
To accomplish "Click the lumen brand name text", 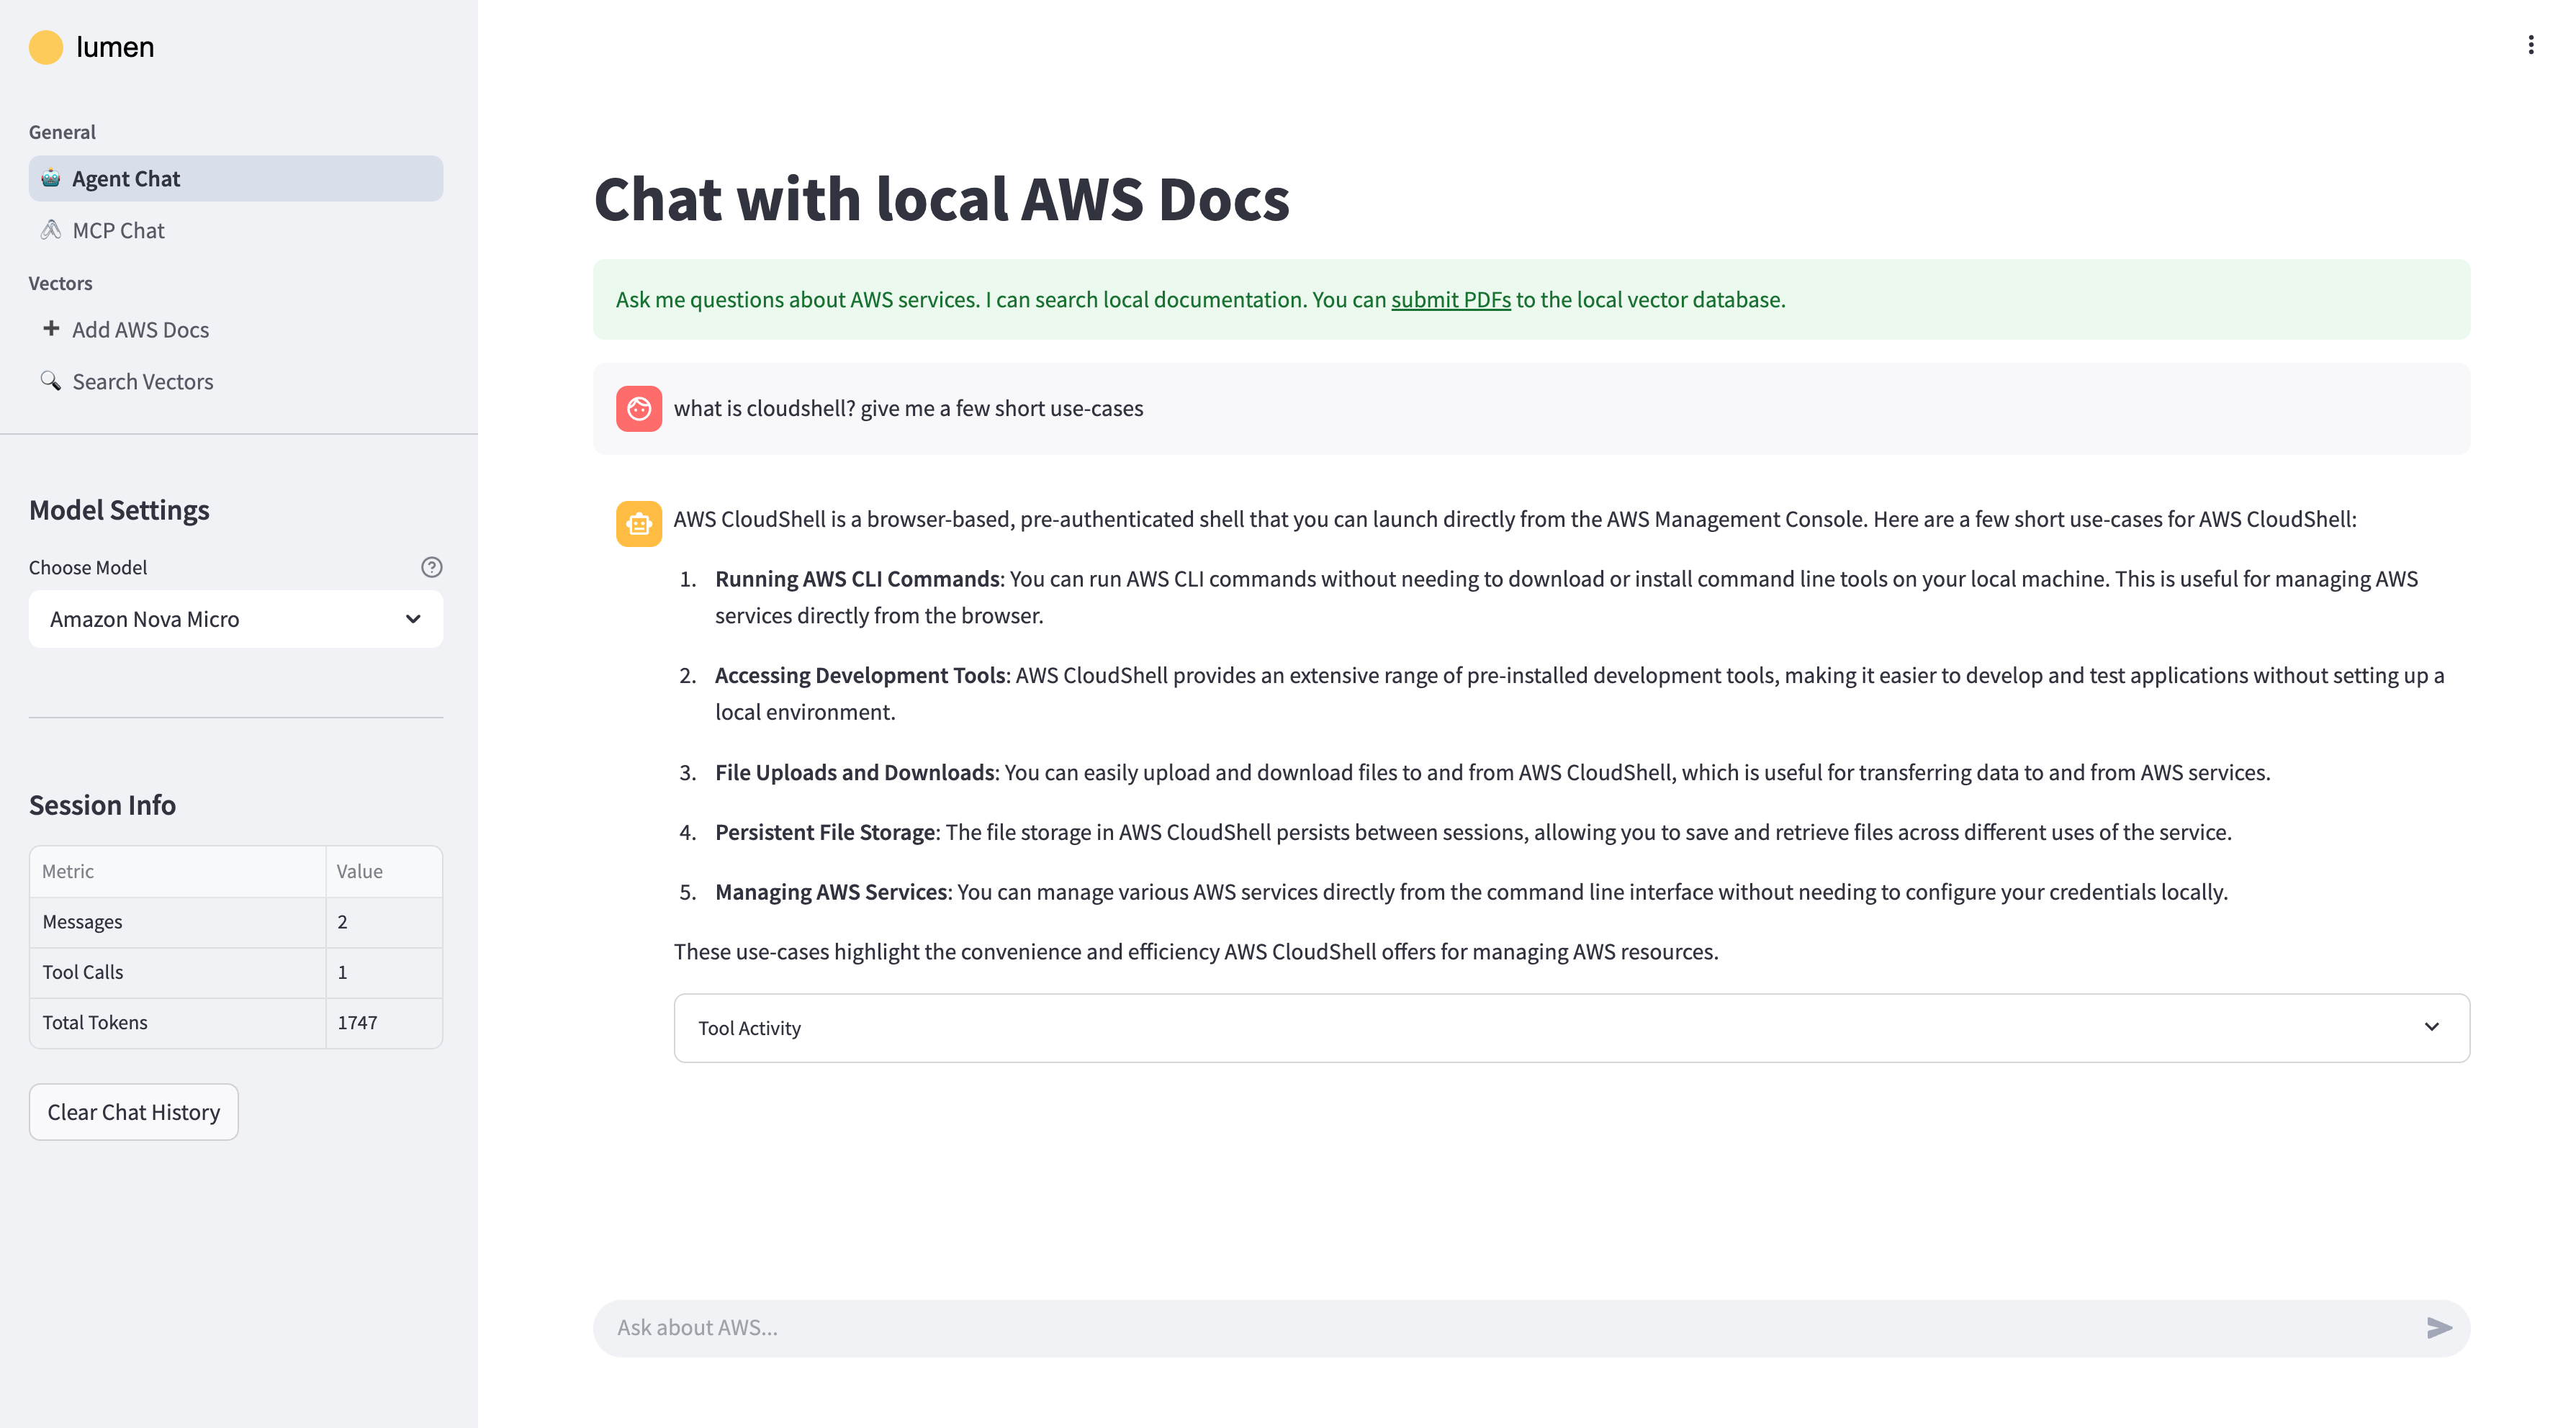I will pos(115,47).
